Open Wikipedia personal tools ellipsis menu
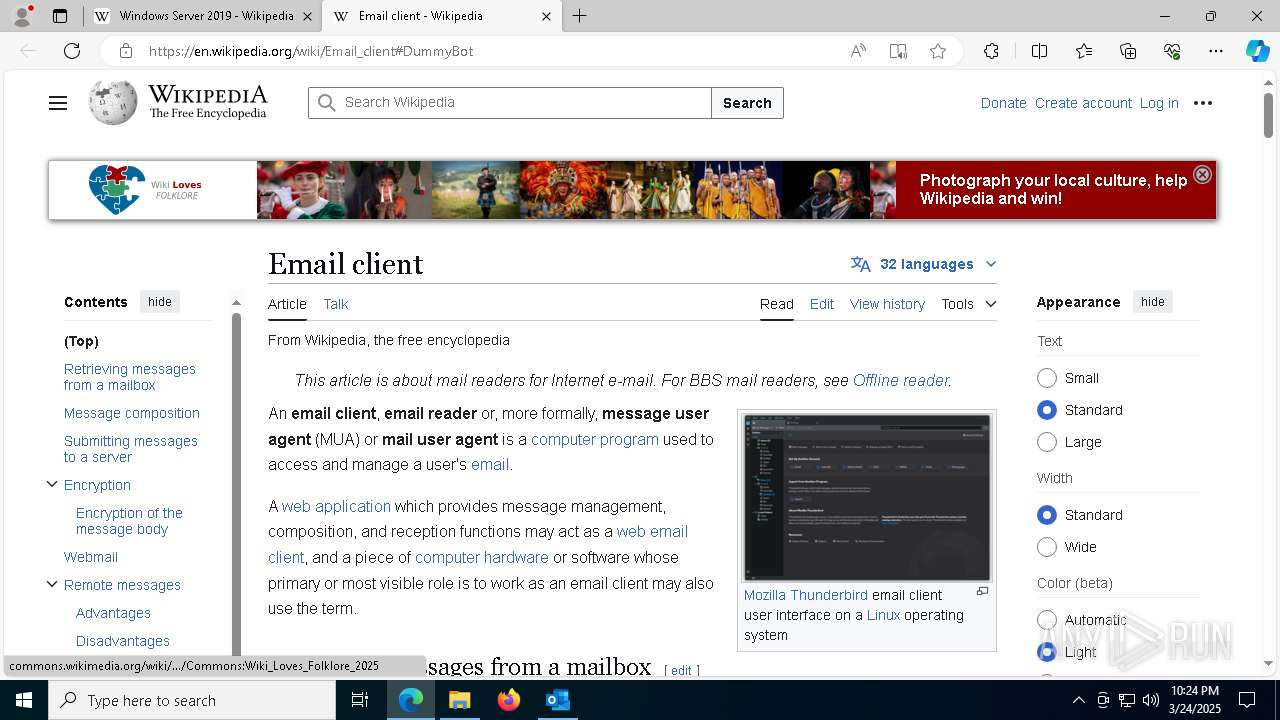Image resolution: width=1280 pixels, height=720 pixels. tap(1203, 103)
